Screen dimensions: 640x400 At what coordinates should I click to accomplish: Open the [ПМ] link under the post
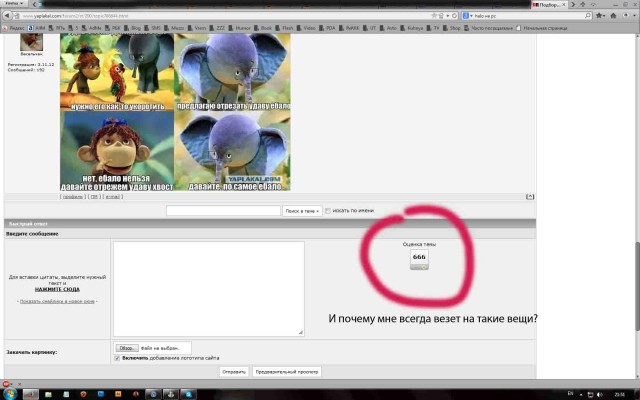click(94, 197)
